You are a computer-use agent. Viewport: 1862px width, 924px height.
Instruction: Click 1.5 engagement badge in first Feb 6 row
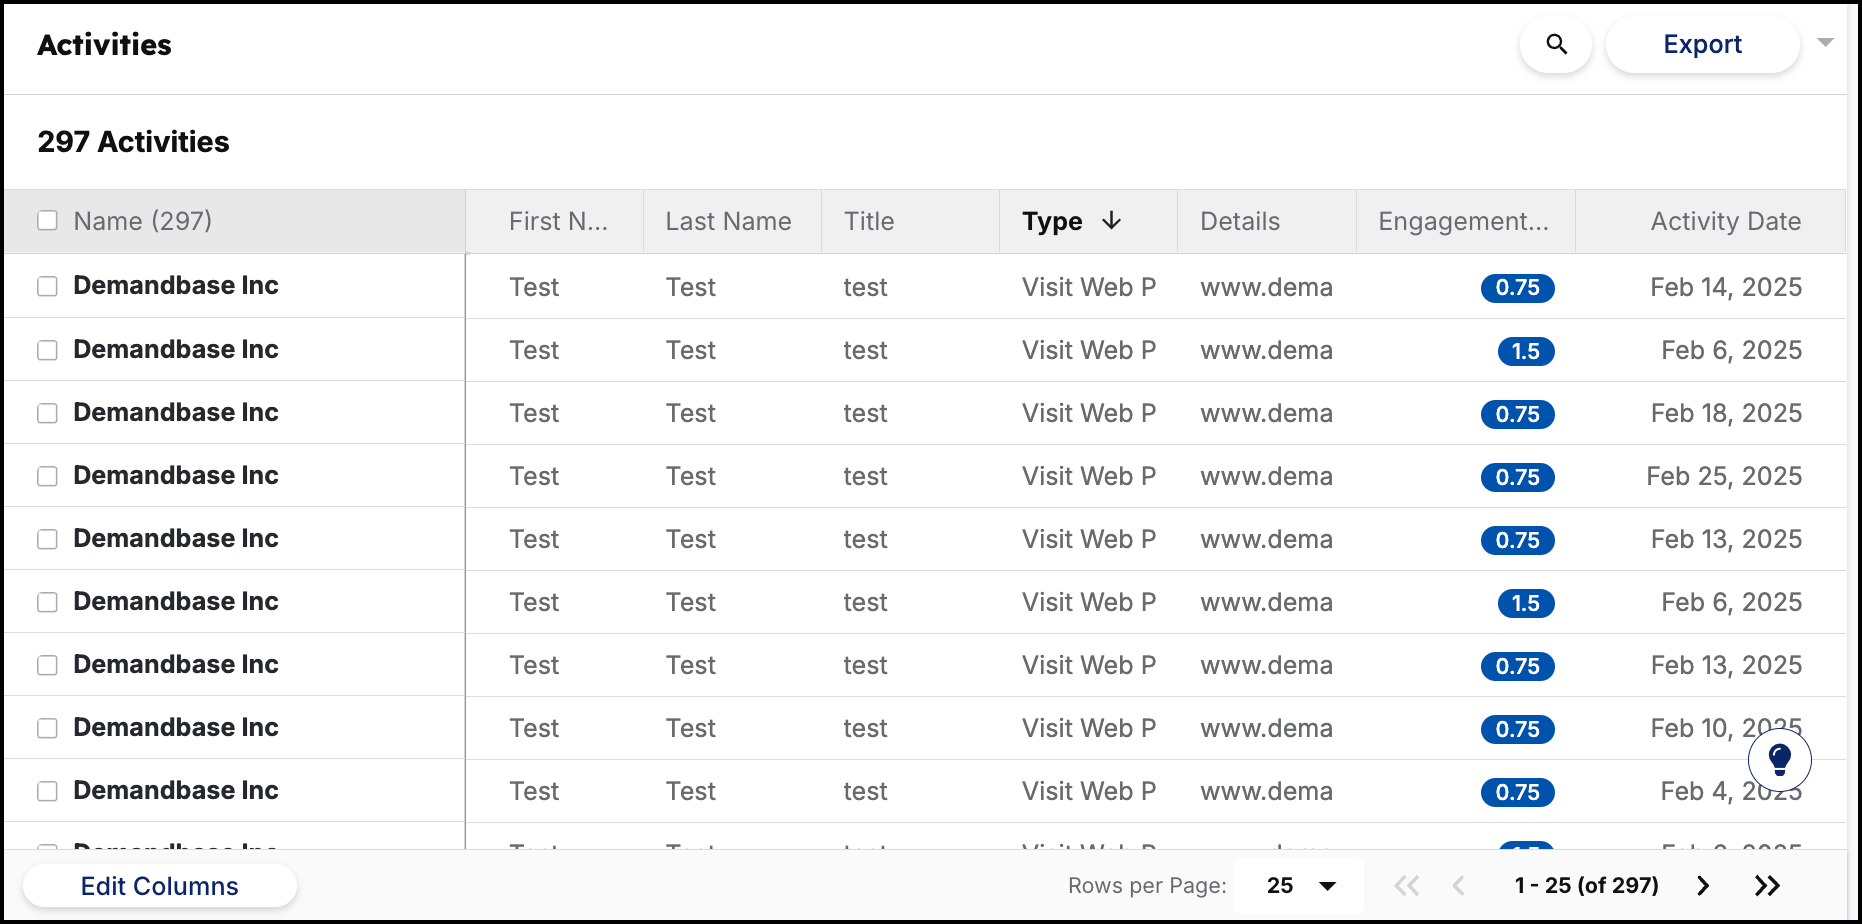click(x=1526, y=351)
